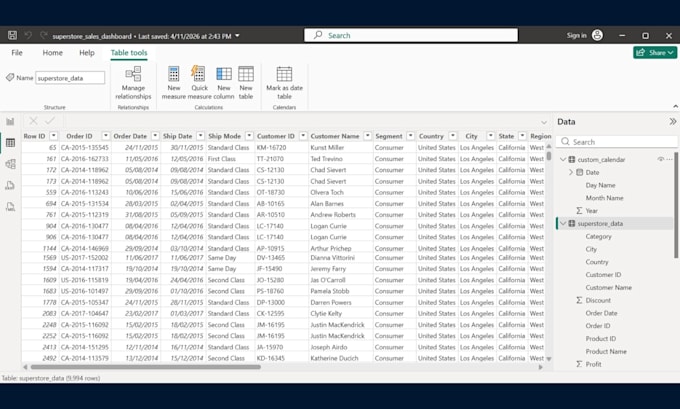Commit formula with the checkmark icon
This screenshot has width=680, height=409.
50,121
